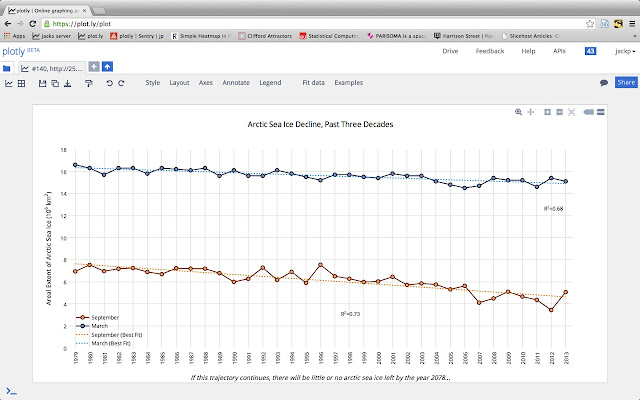This screenshot has width=640, height=400.
Task: Open the Annotate menu
Action: point(236,82)
